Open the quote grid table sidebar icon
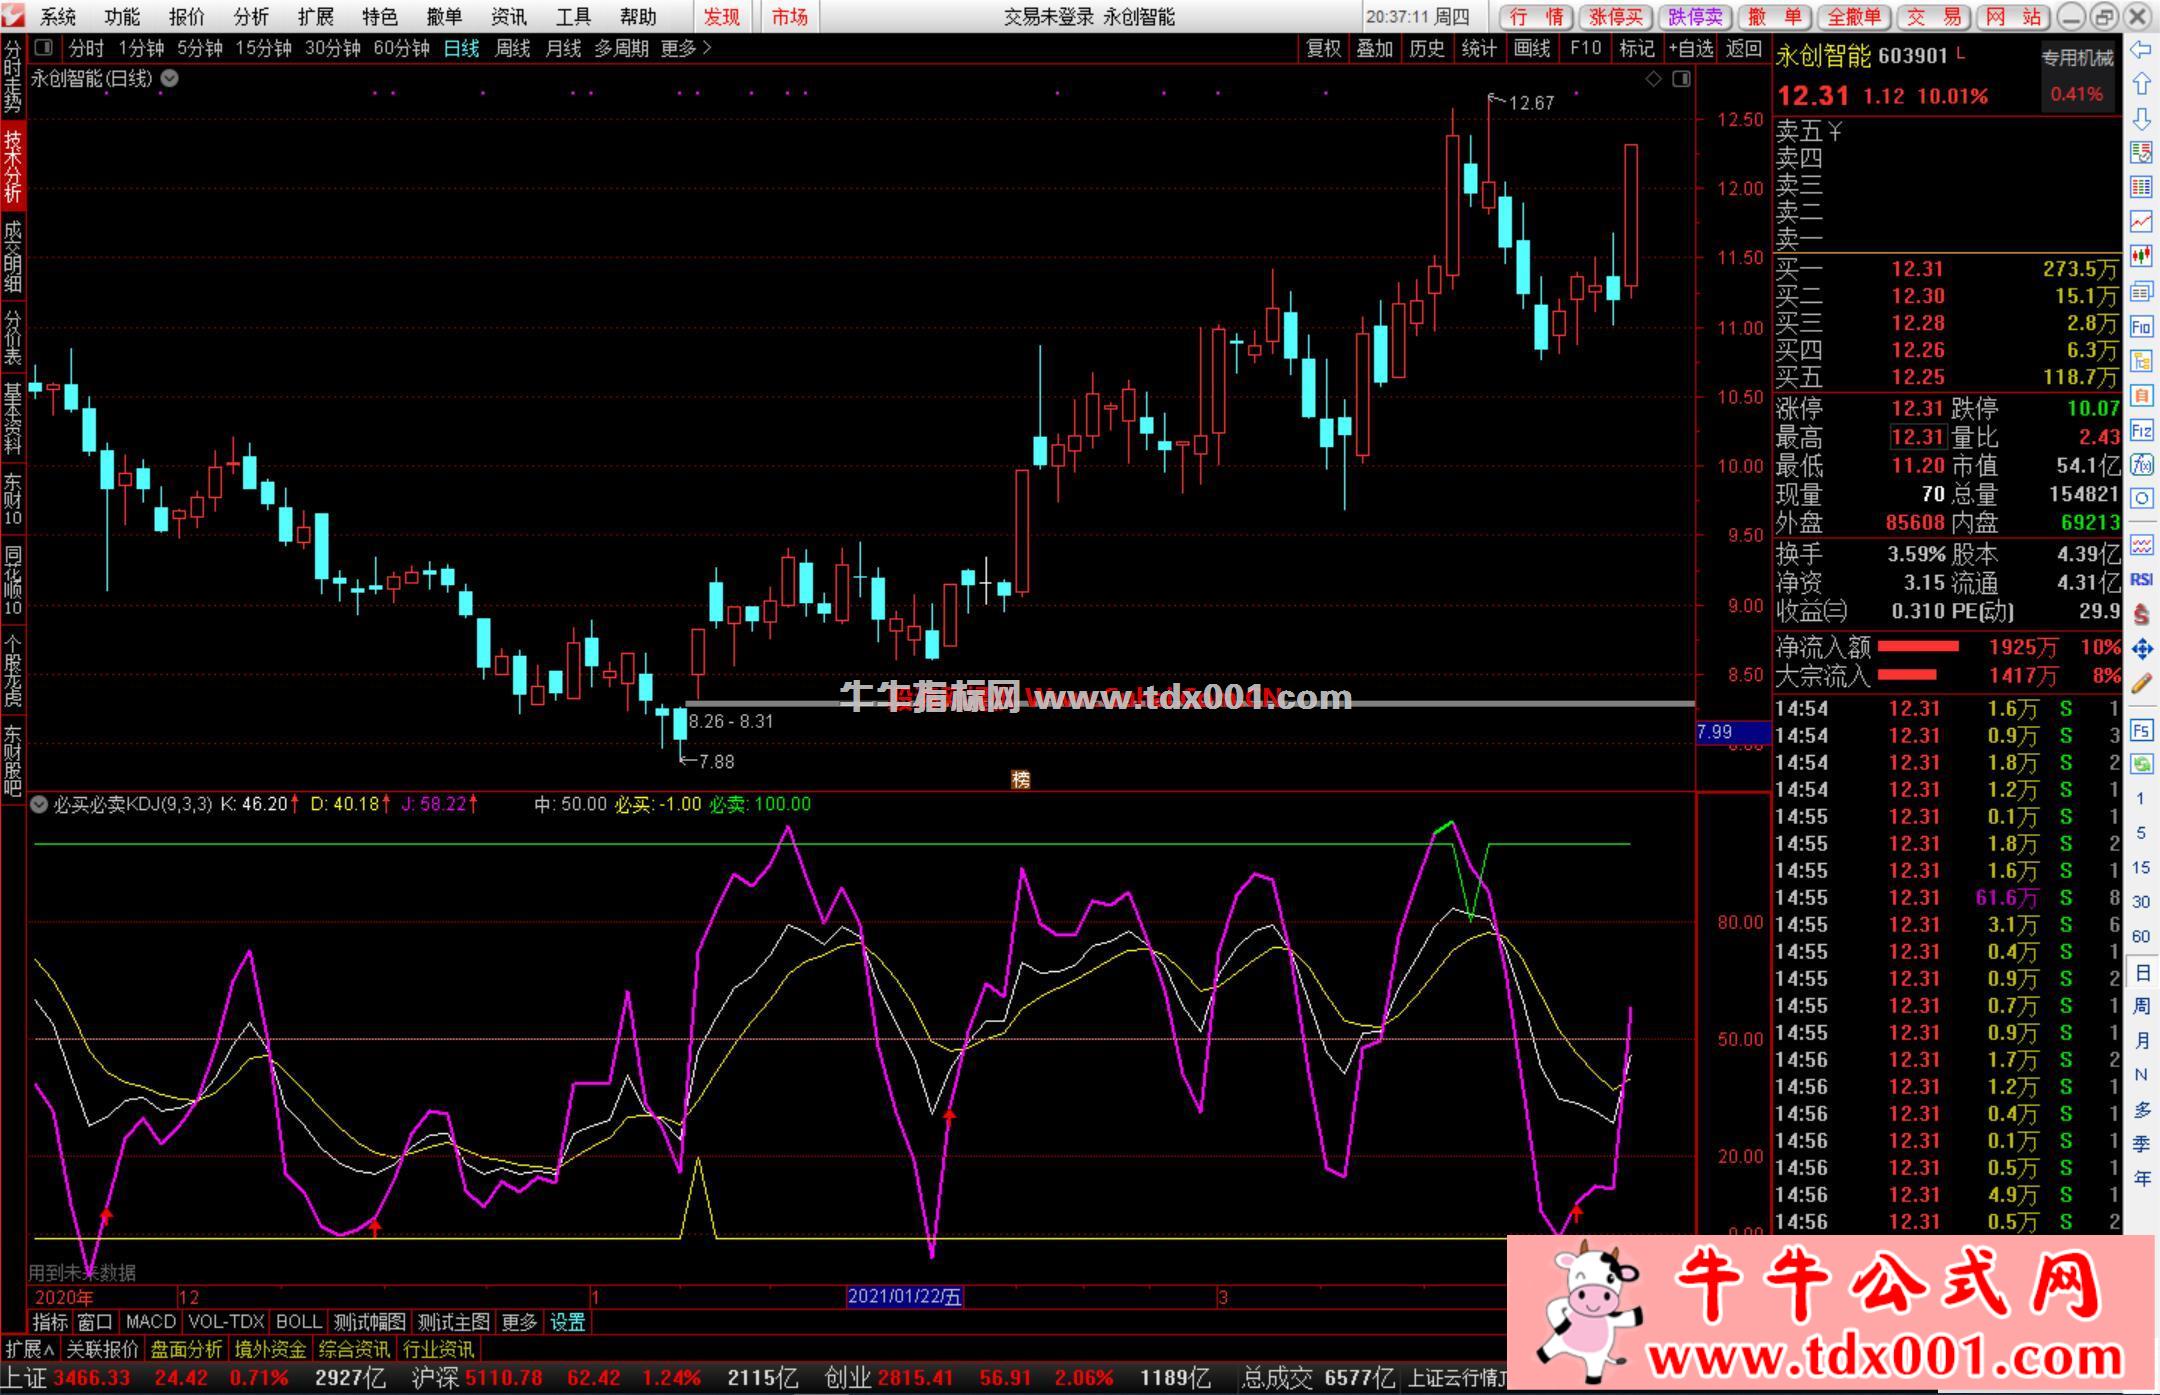 (x=2141, y=187)
